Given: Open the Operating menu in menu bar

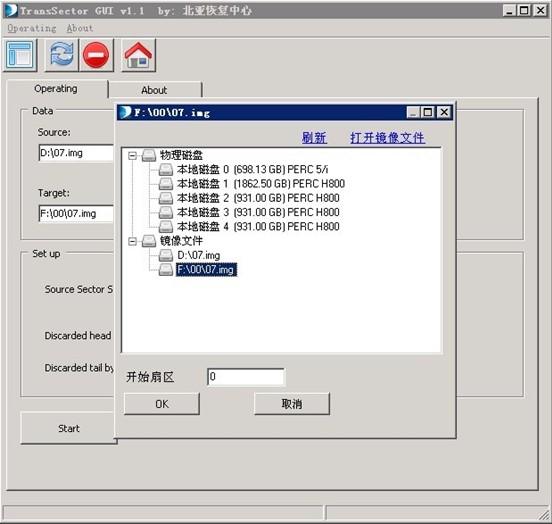Looking at the screenshot, I should [x=32, y=28].
